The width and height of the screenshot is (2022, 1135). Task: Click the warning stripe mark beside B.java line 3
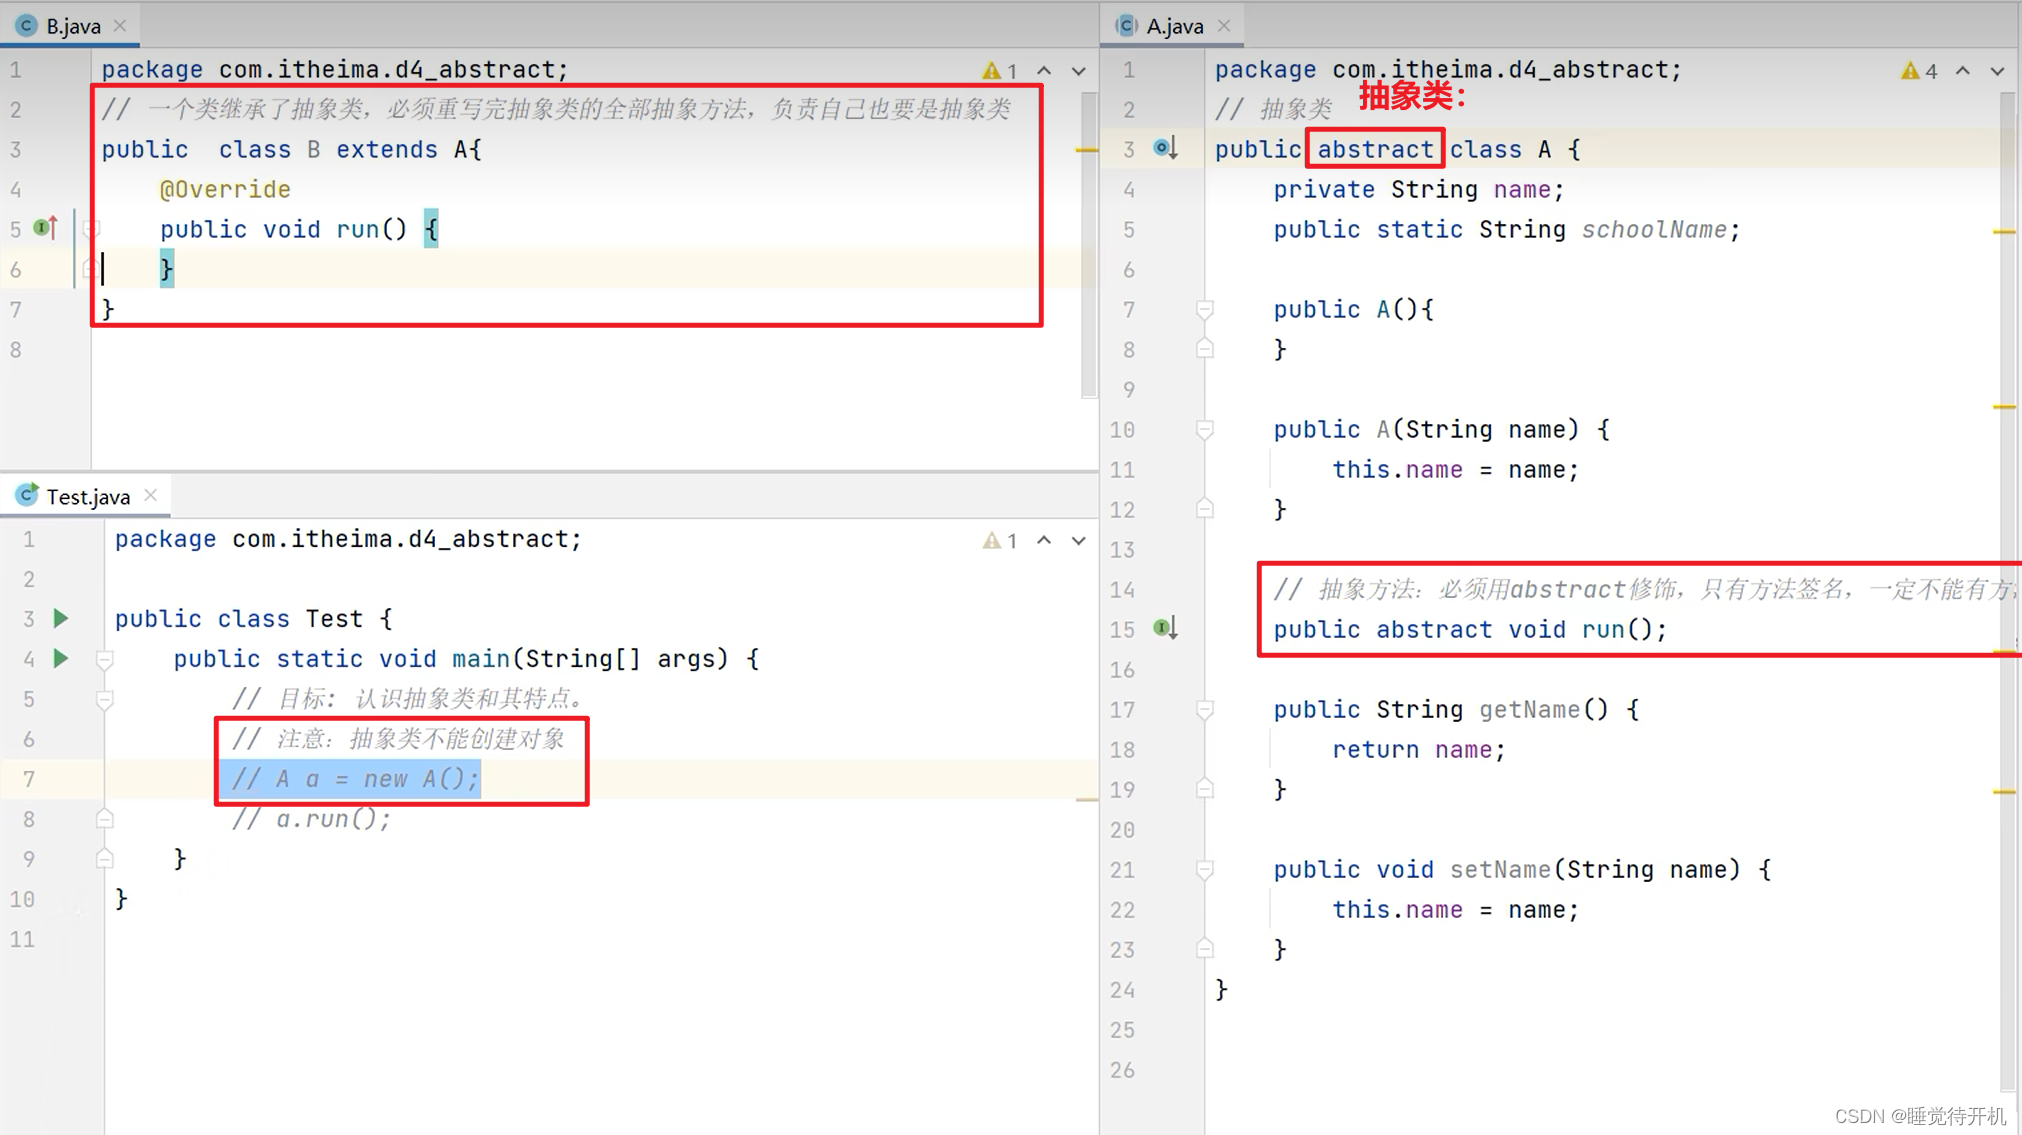(1086, 150)
